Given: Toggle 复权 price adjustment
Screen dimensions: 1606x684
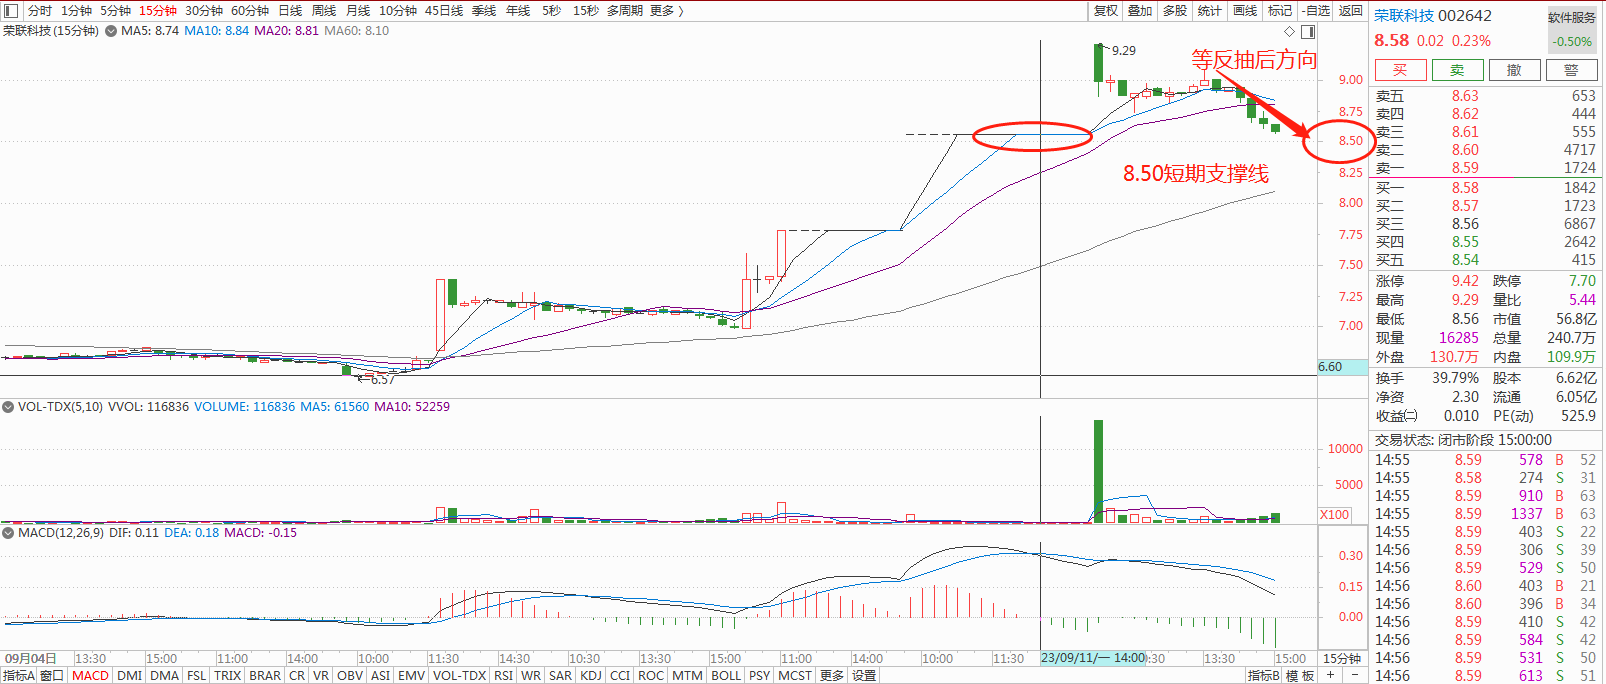Looking at the screenshot, I should [x=1105, y=10].
